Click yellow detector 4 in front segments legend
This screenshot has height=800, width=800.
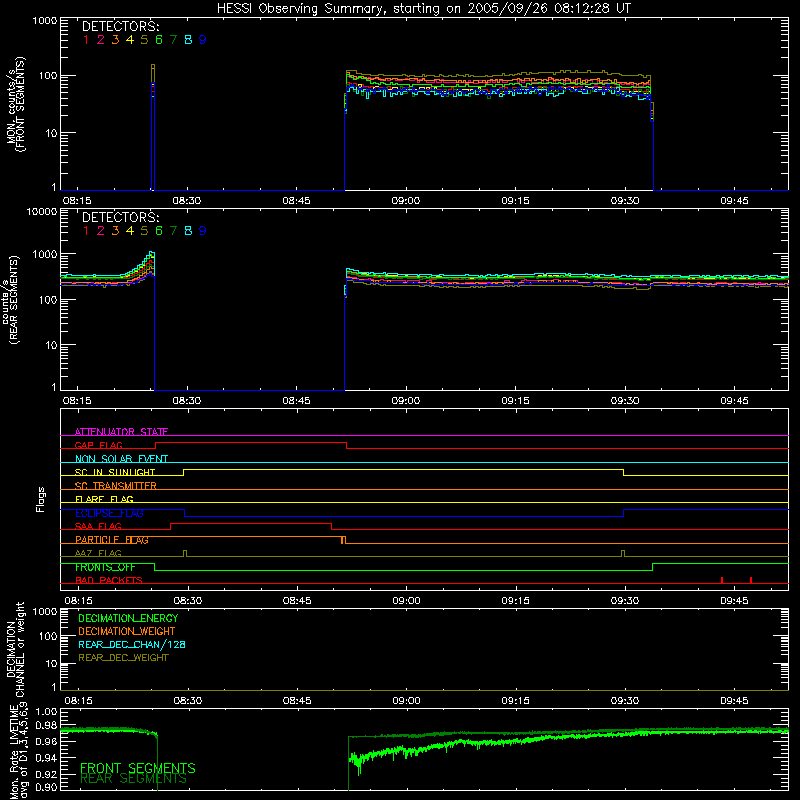click(130, 40)
